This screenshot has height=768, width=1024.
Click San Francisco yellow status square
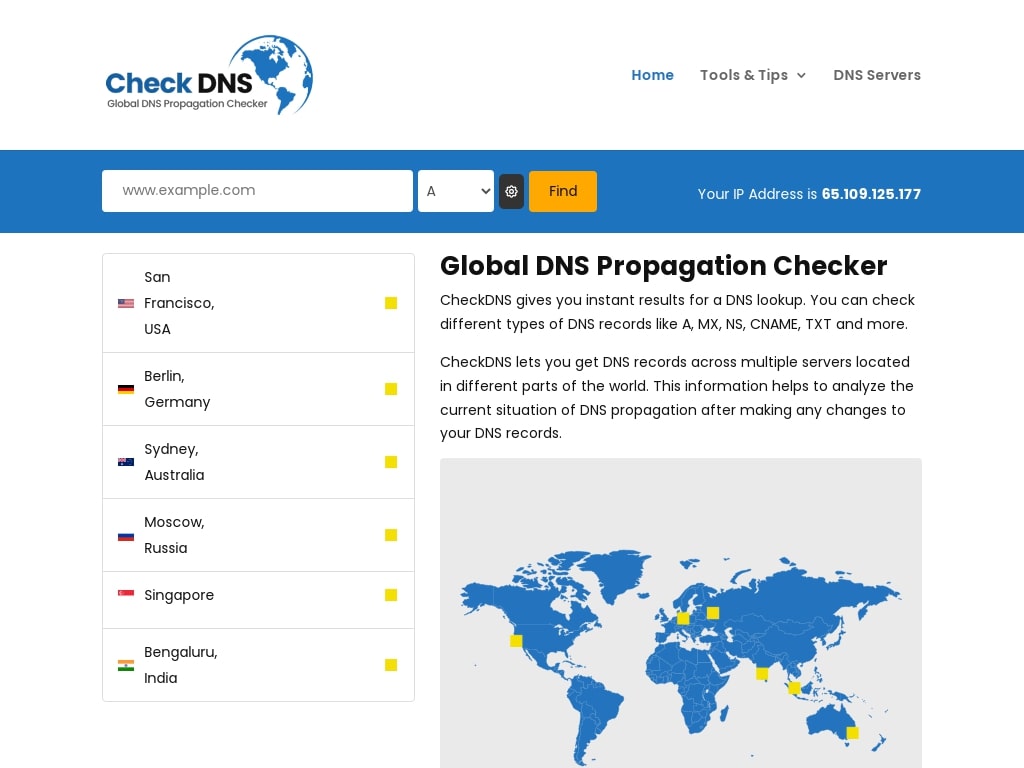point(391,303)
